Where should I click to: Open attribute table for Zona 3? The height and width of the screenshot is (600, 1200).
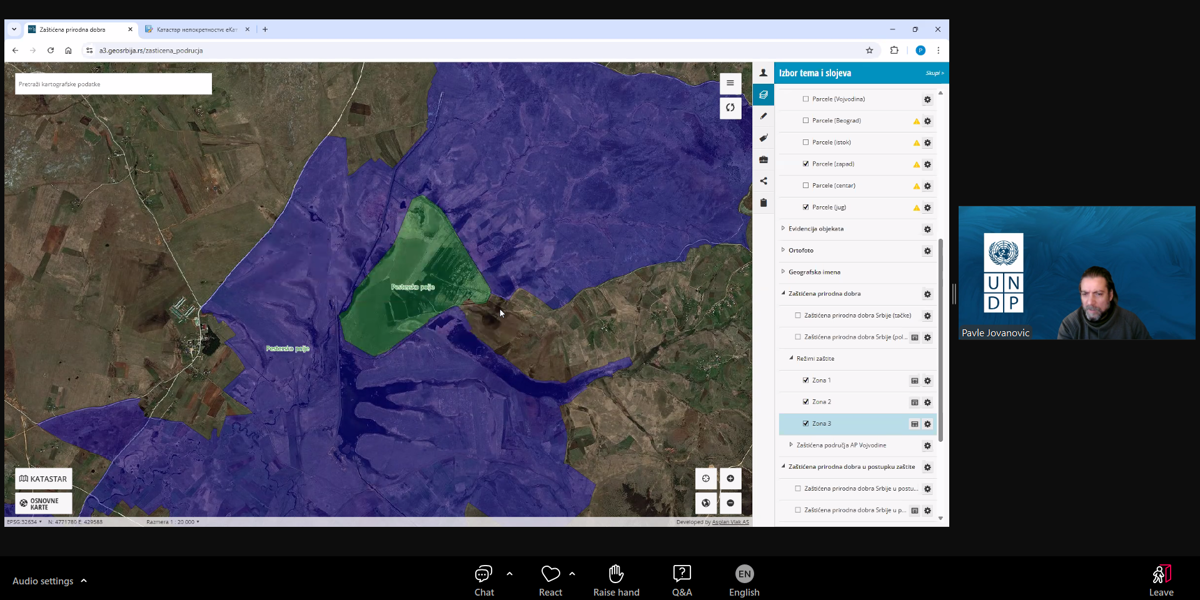tap(914, 424)
